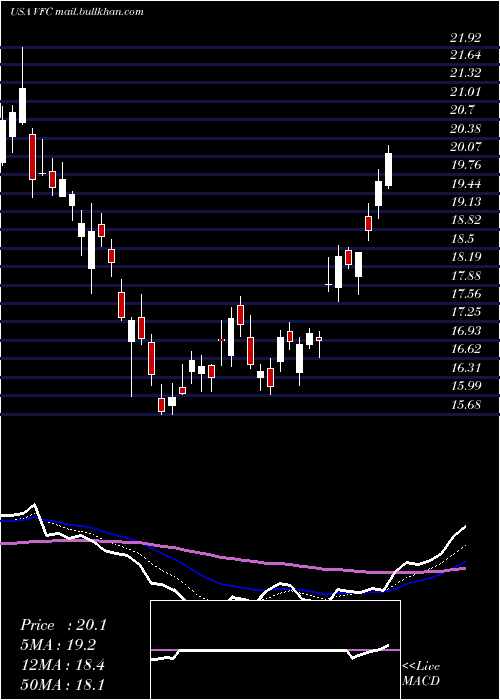Click the 15.68 price label
The image size is (500, 700).
point(465,405)
